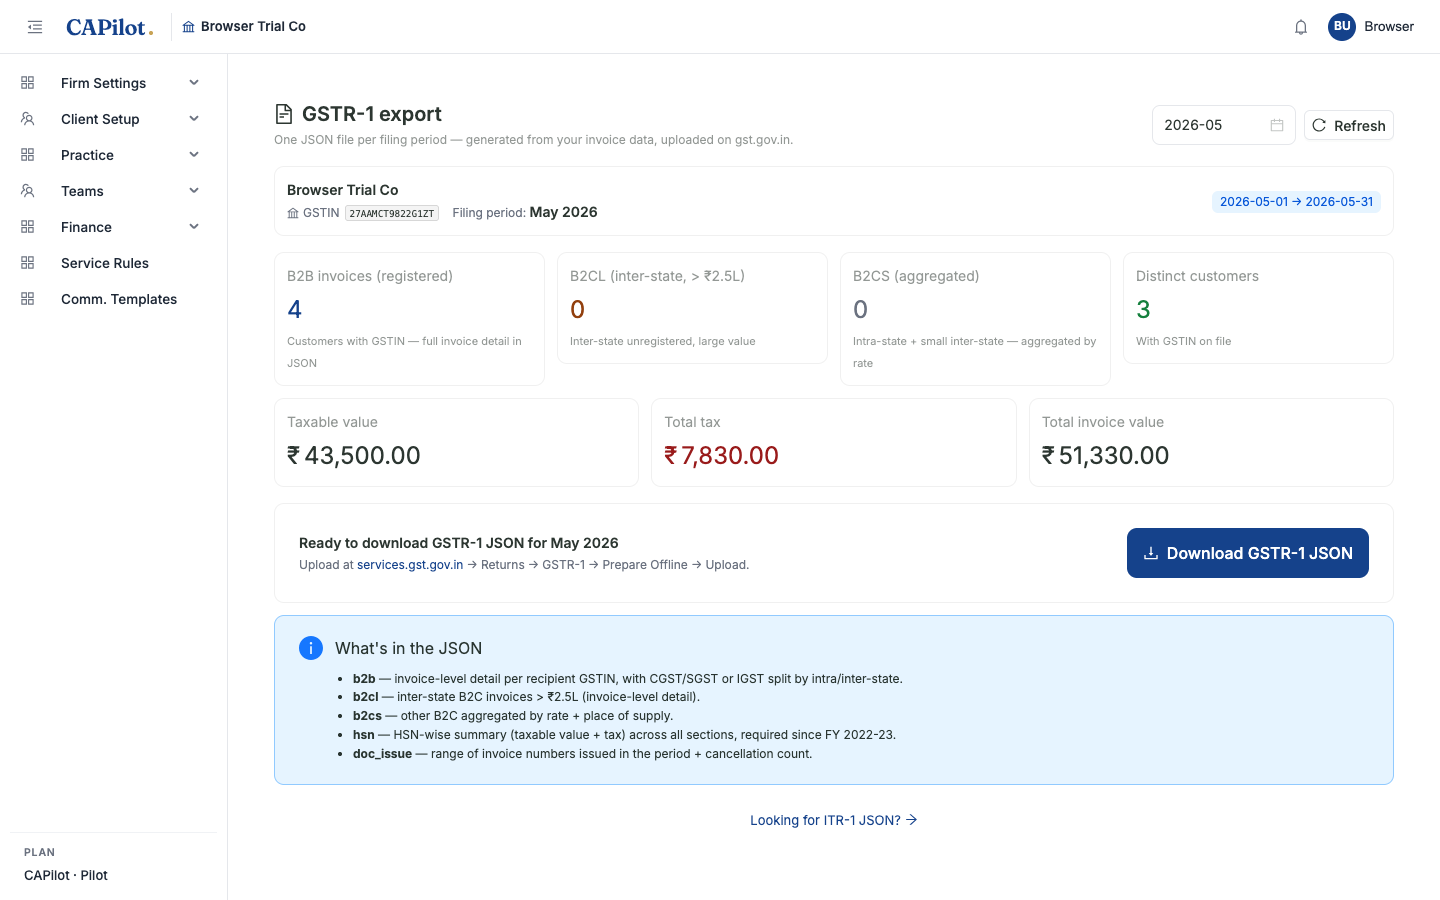
Task: Open the CAPilot logo home link
Action: pos(110,27)
